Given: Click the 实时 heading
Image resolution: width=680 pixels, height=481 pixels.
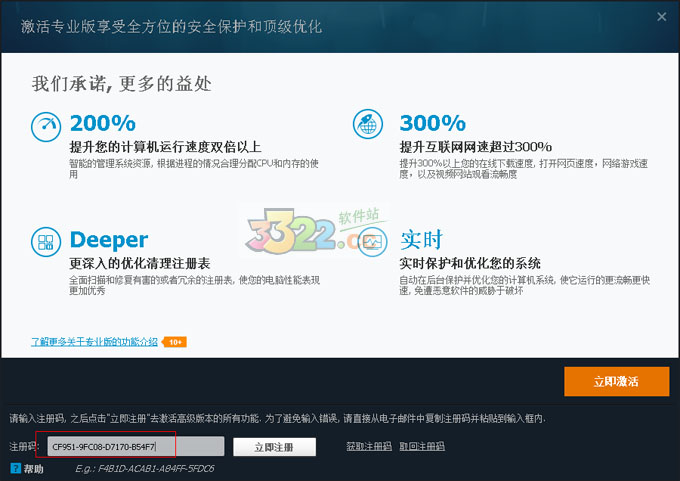Looking at the screenshot, I should (421, 240).
